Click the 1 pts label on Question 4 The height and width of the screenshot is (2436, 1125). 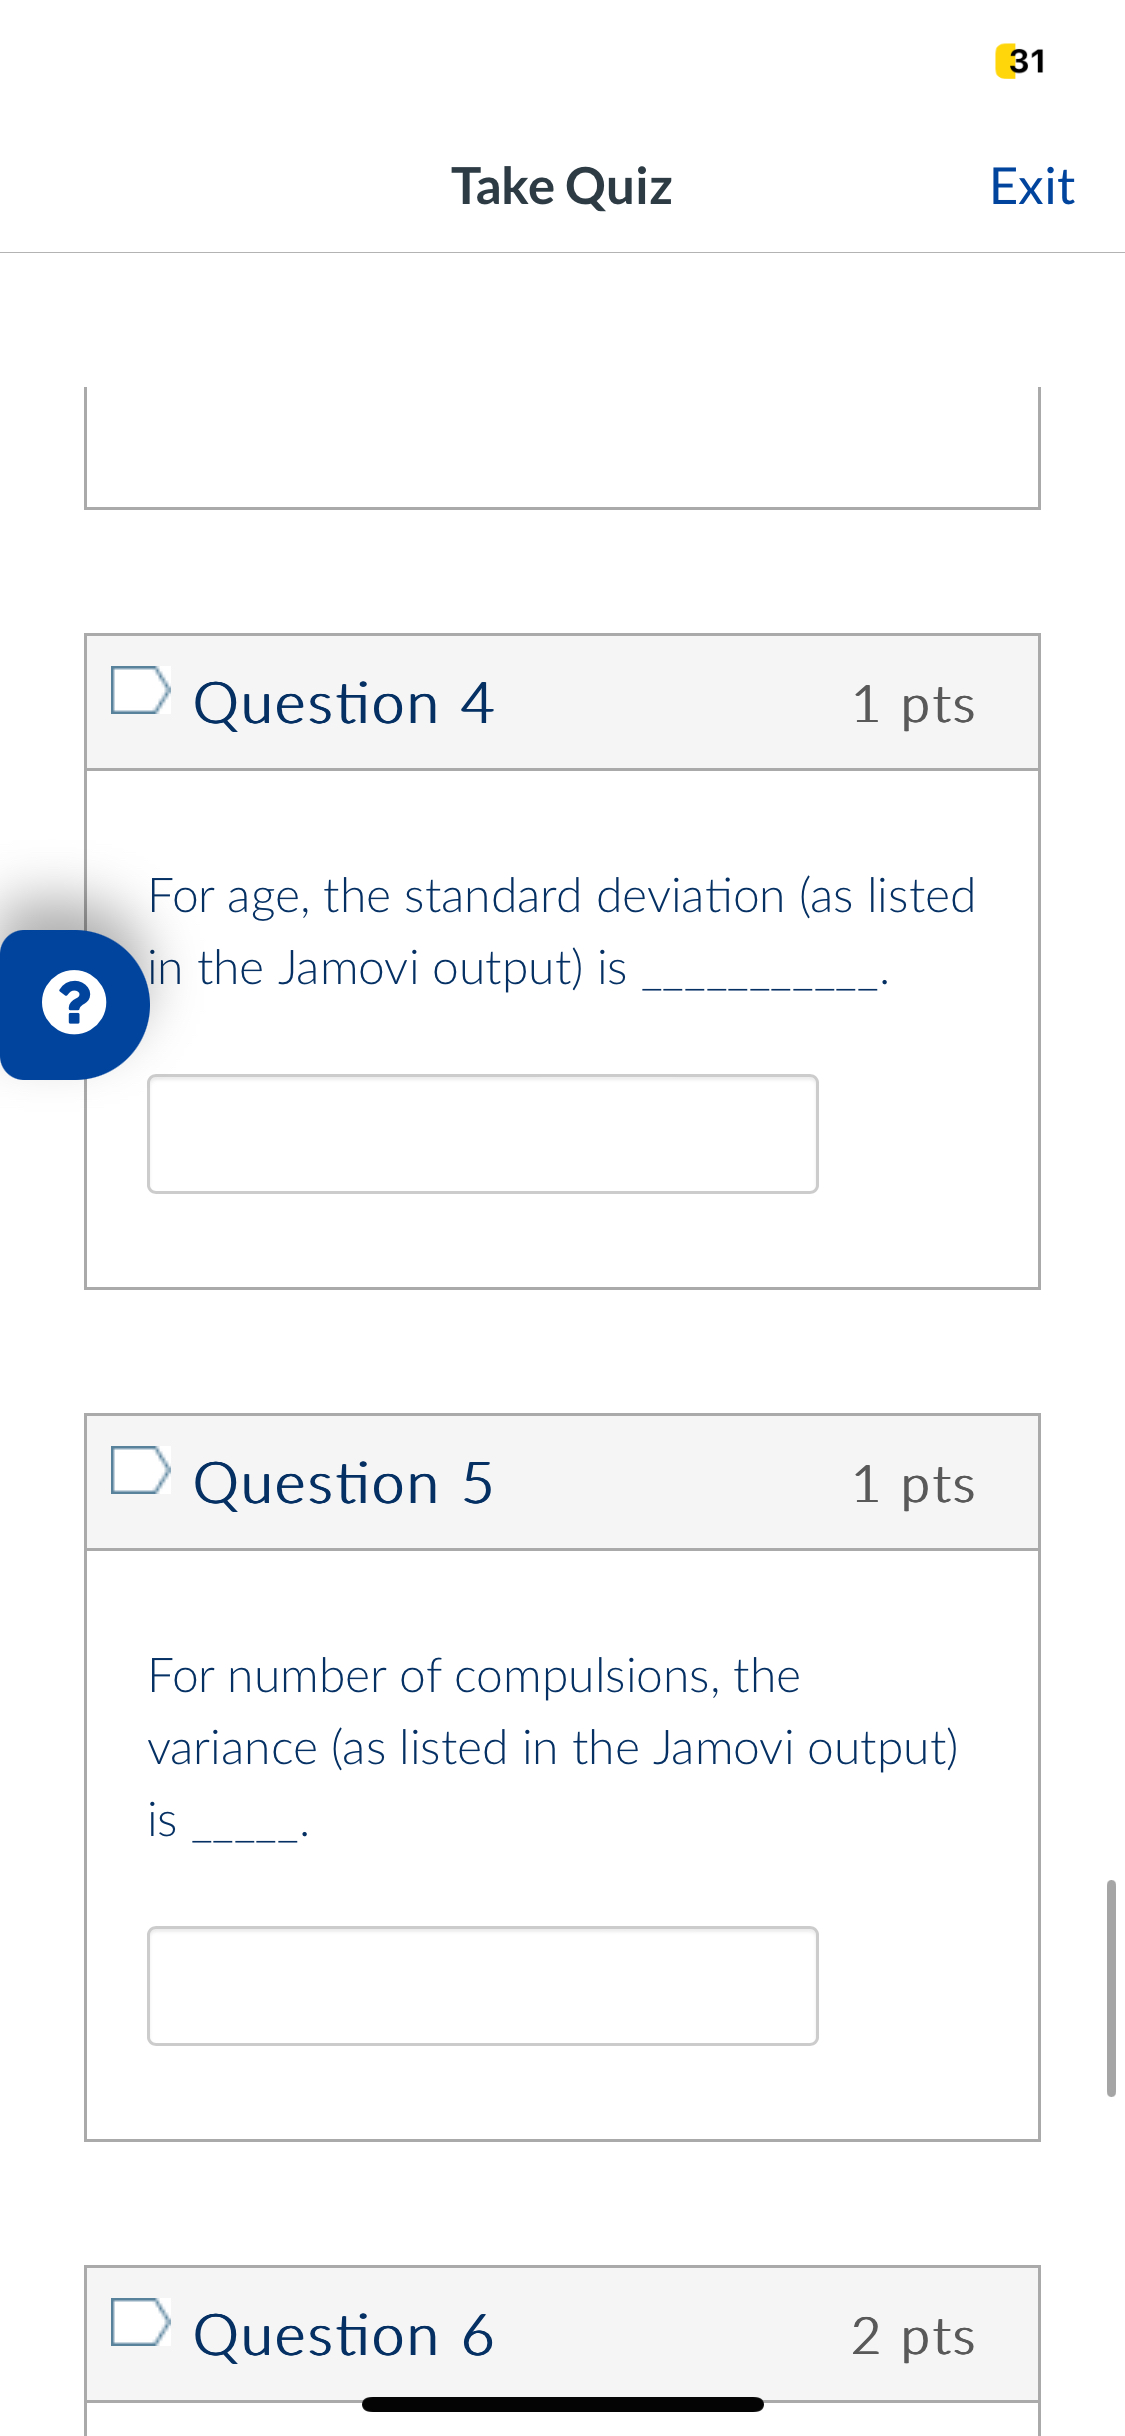[913, 703]
